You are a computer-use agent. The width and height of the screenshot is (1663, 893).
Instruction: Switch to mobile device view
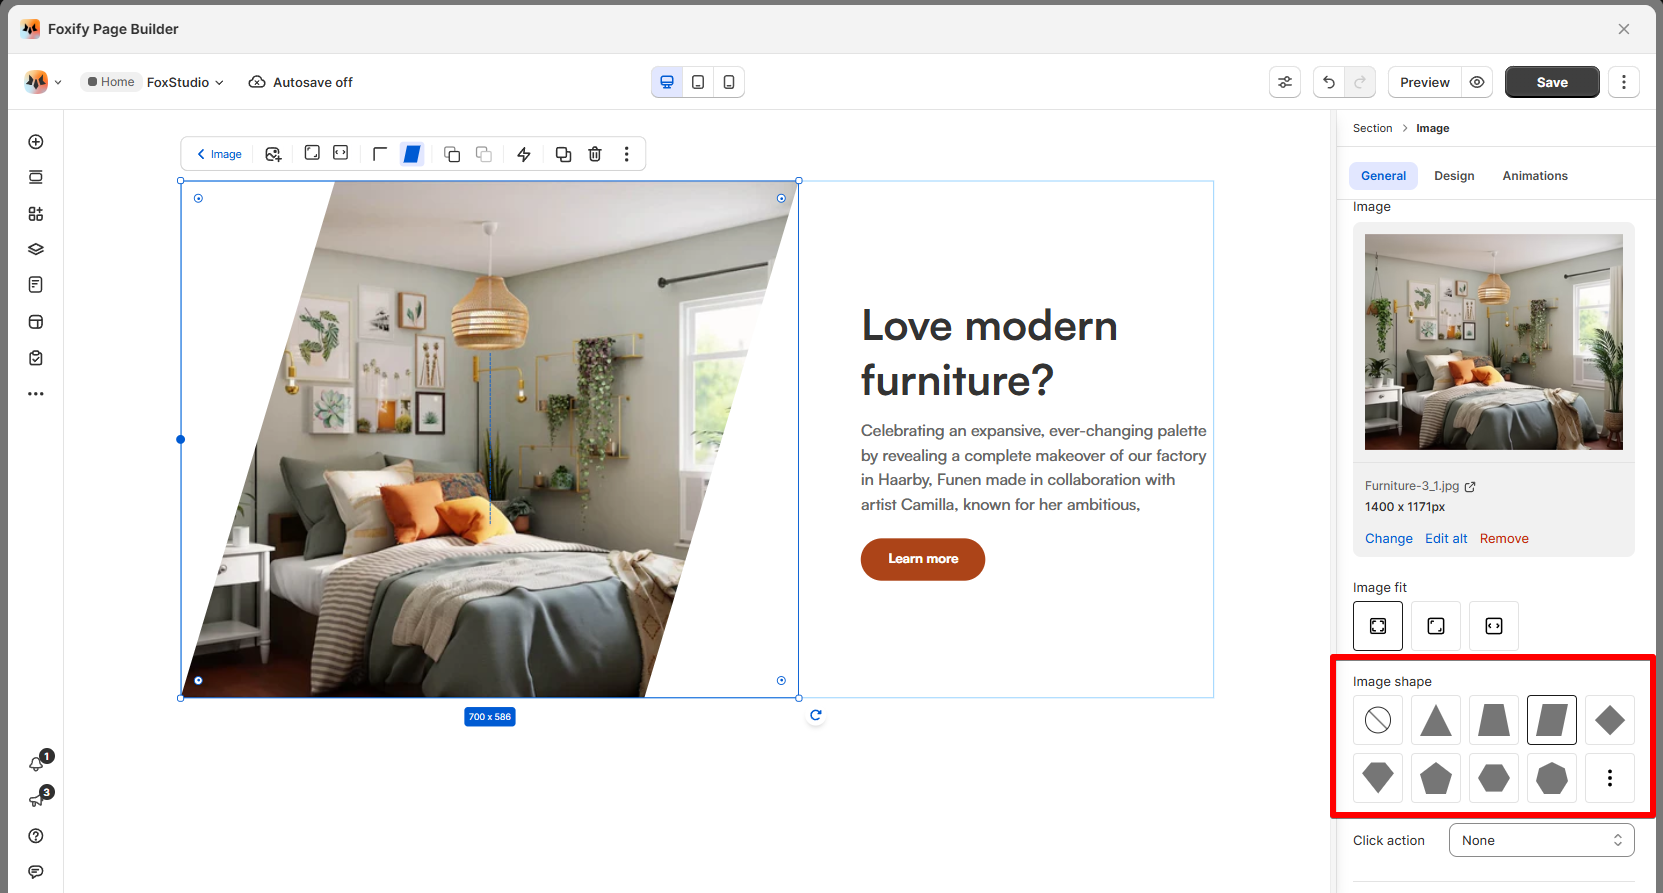(729, 82)
